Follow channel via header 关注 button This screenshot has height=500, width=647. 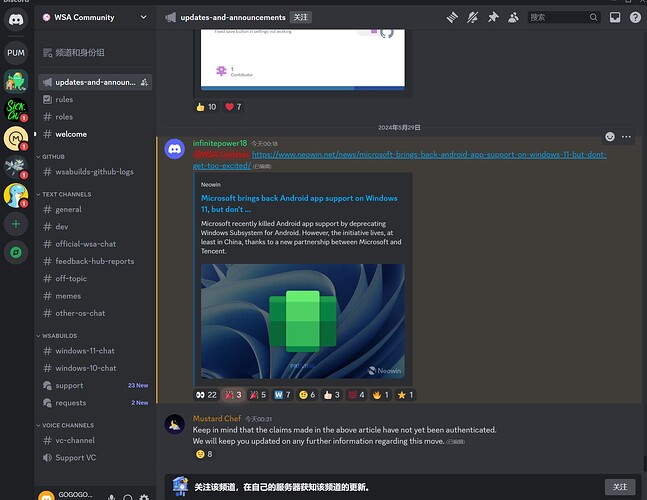pos(300,17)
